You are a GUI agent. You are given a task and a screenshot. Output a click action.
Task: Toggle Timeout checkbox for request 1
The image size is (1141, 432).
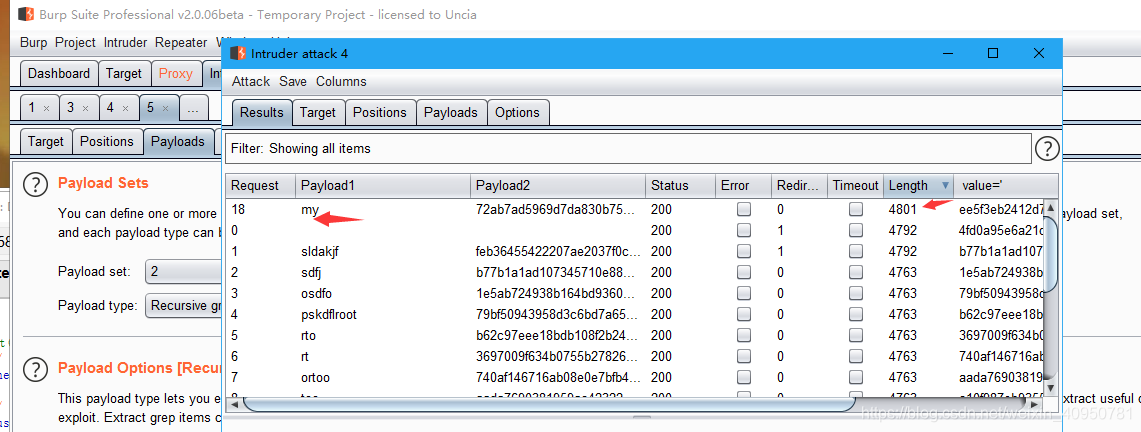(856, 252)
